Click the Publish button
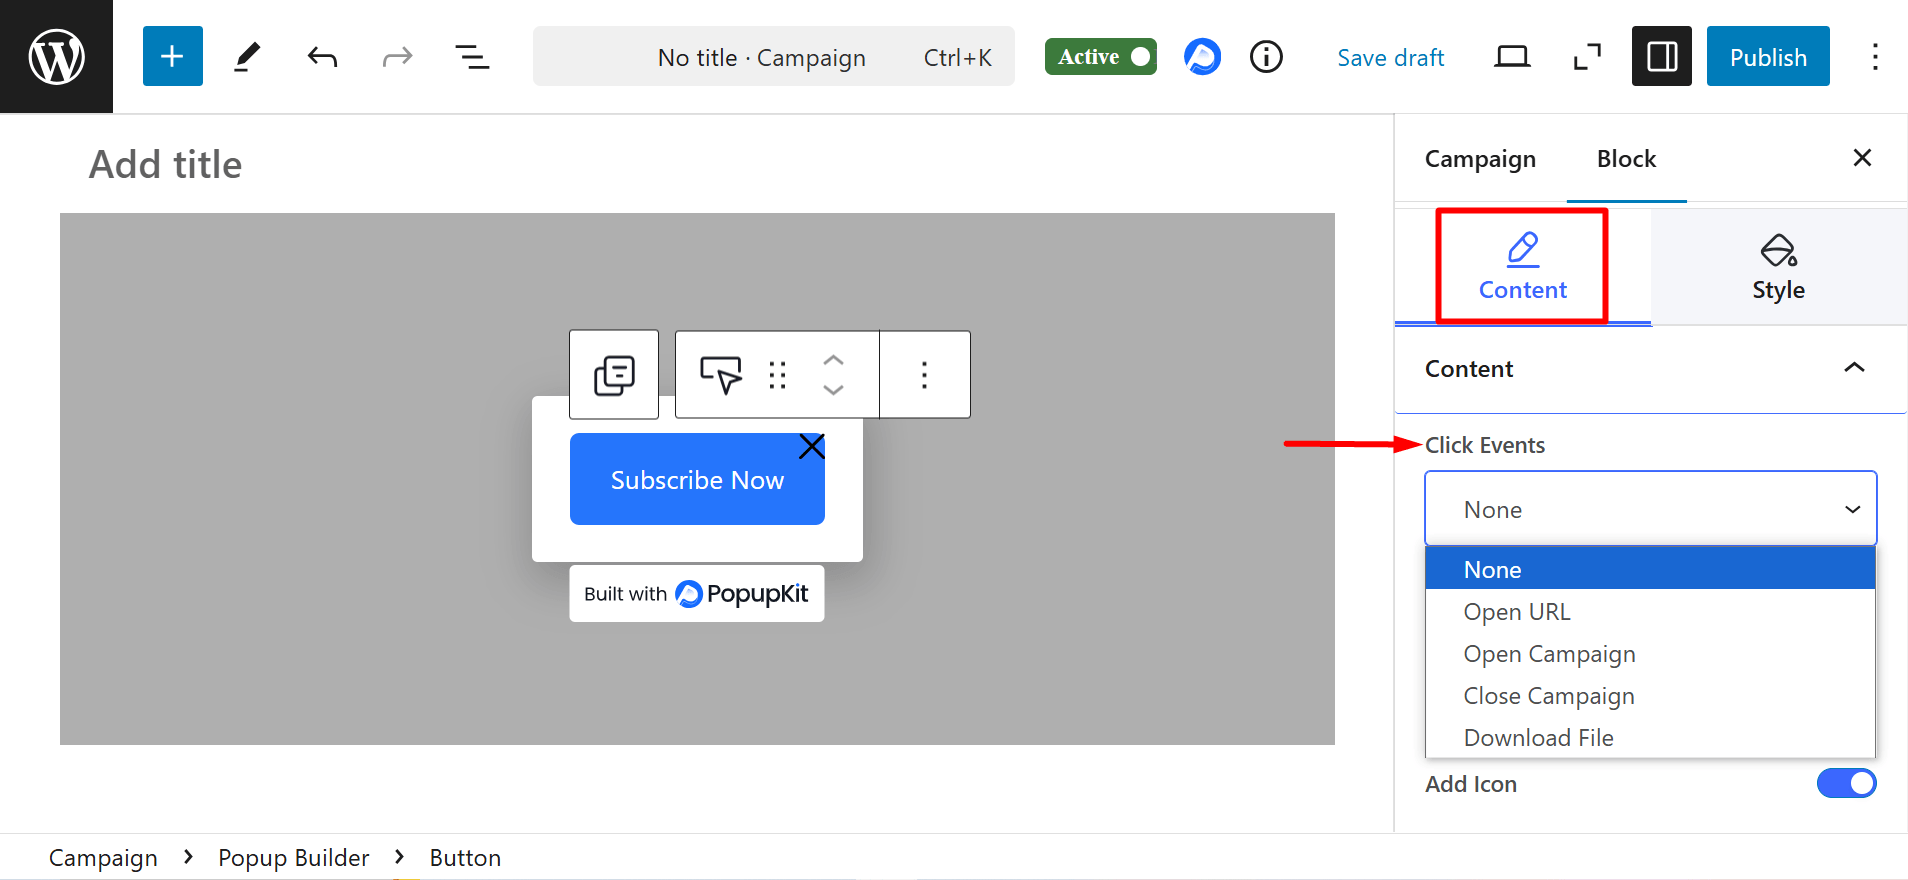The height and width of the screenshot is (880, 1908). point(1767,57)
